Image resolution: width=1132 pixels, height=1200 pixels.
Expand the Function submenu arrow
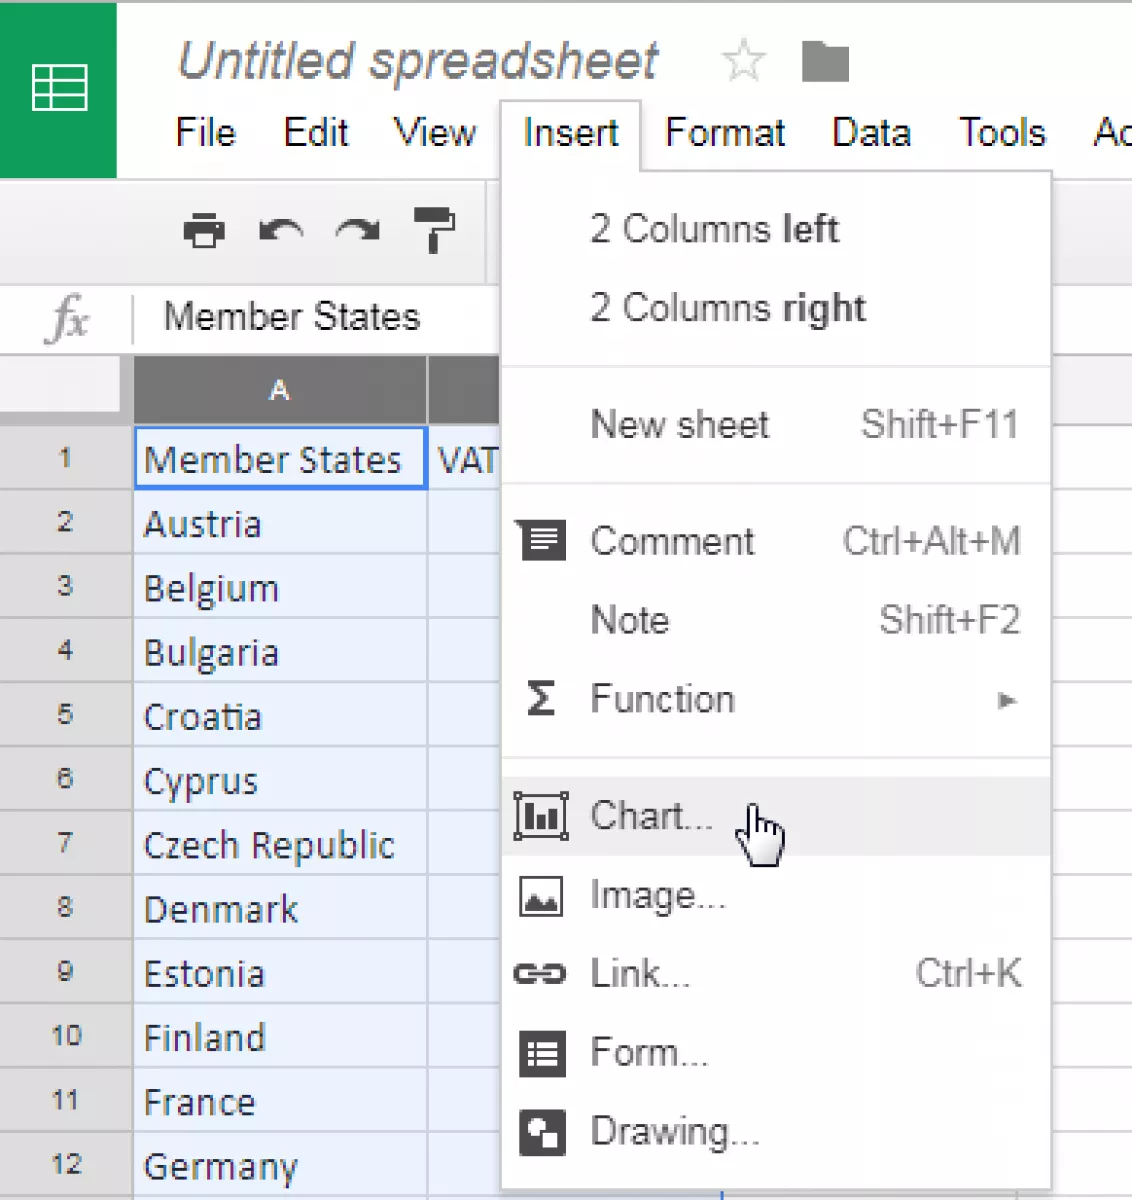[x=1006, y=700]
